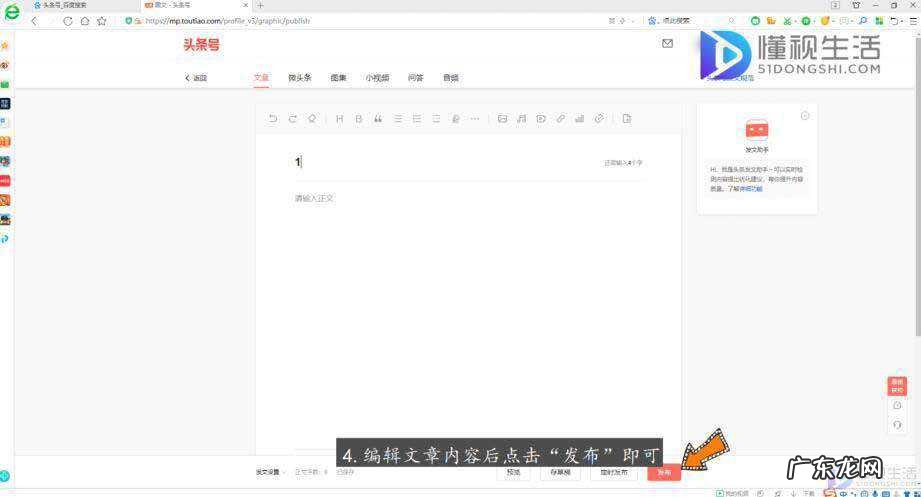Toggle bold with the B icon
Image resolution: width=921 pixels, height=497 pixels.
pos(358,119)
